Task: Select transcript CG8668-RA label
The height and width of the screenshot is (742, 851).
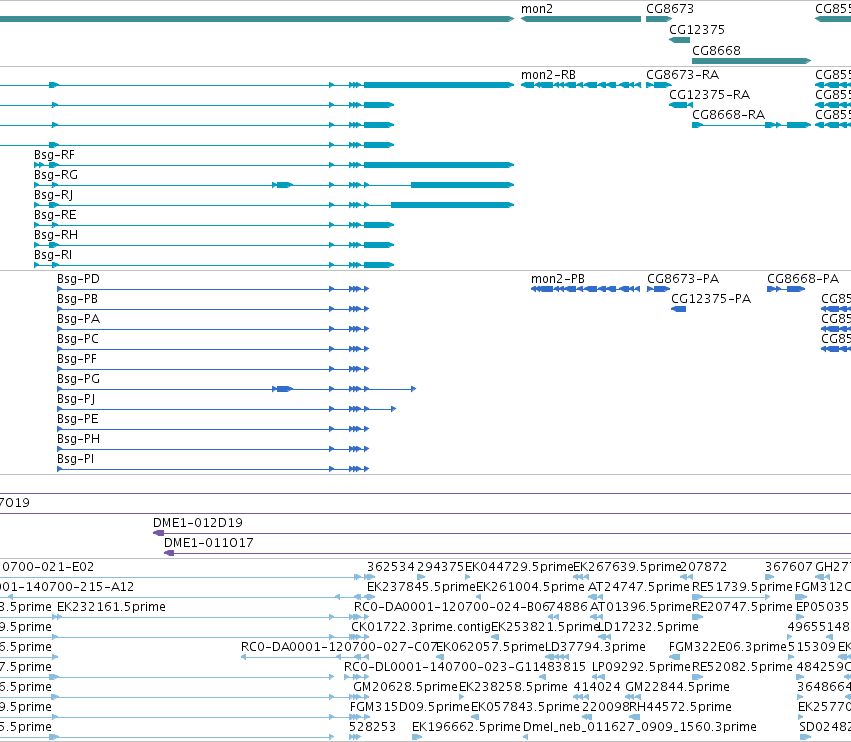Action: [728, 115]
